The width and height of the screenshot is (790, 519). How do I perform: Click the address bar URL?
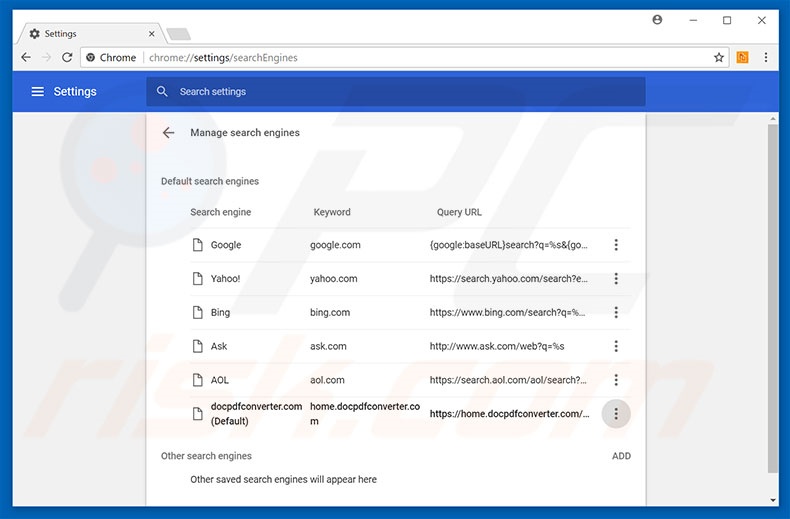223,57
